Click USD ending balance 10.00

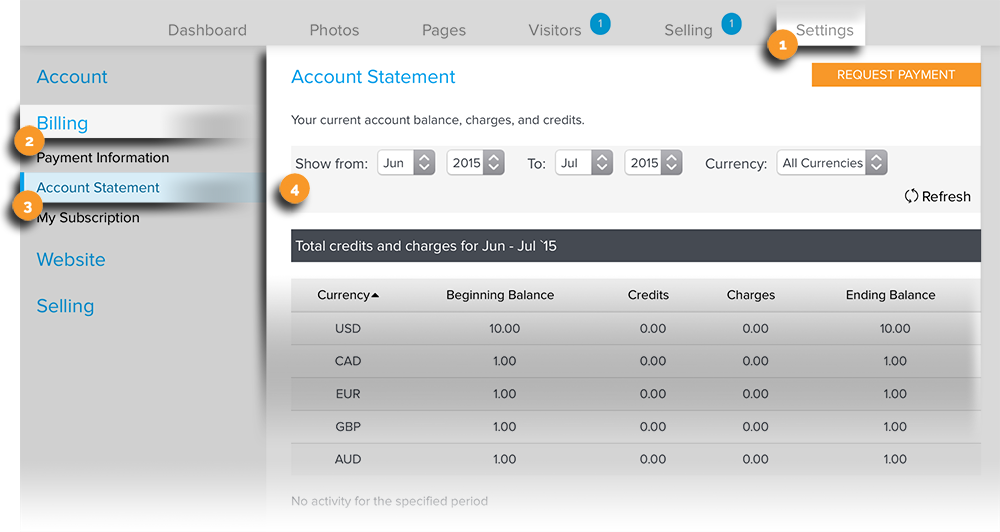[895, 329]
